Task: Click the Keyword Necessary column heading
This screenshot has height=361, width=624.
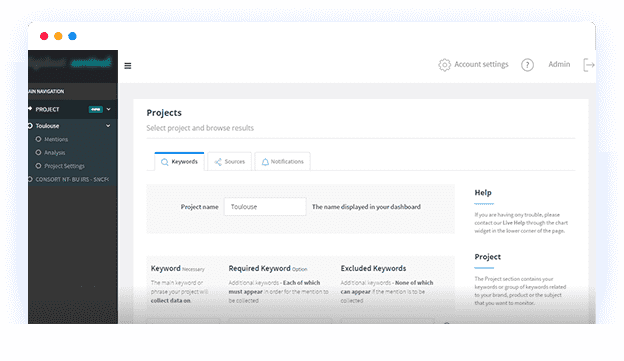Action: (177, 269)
